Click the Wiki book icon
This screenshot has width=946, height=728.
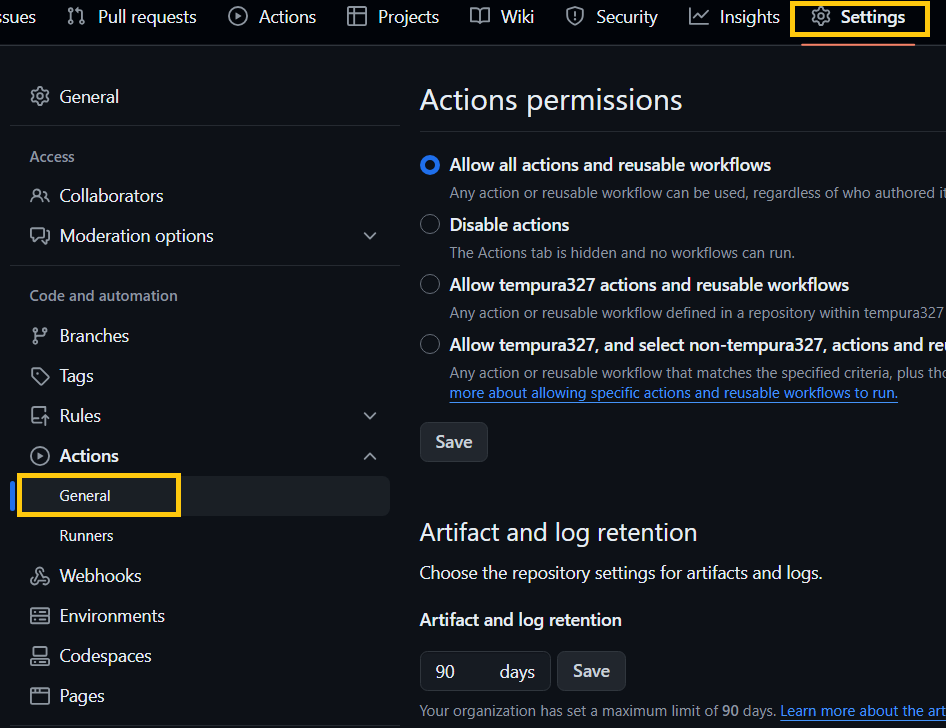(480, 16)
